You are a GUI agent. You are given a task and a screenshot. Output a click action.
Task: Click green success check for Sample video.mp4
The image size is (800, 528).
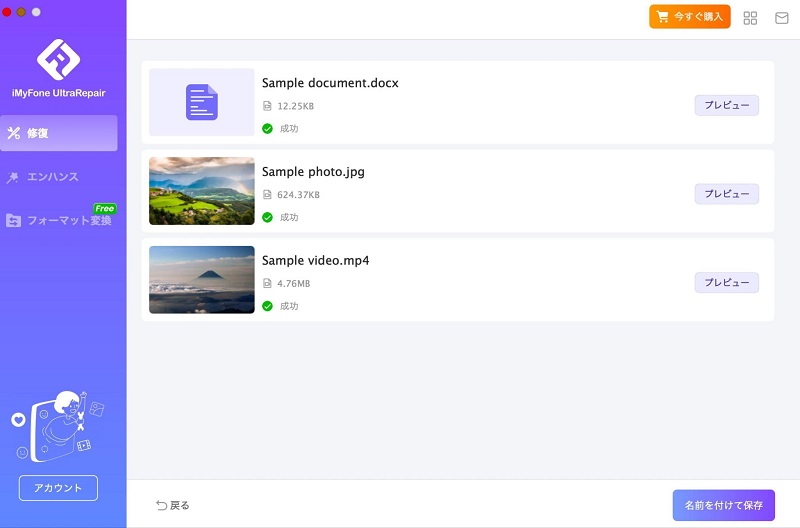click(x=267, y=306)
